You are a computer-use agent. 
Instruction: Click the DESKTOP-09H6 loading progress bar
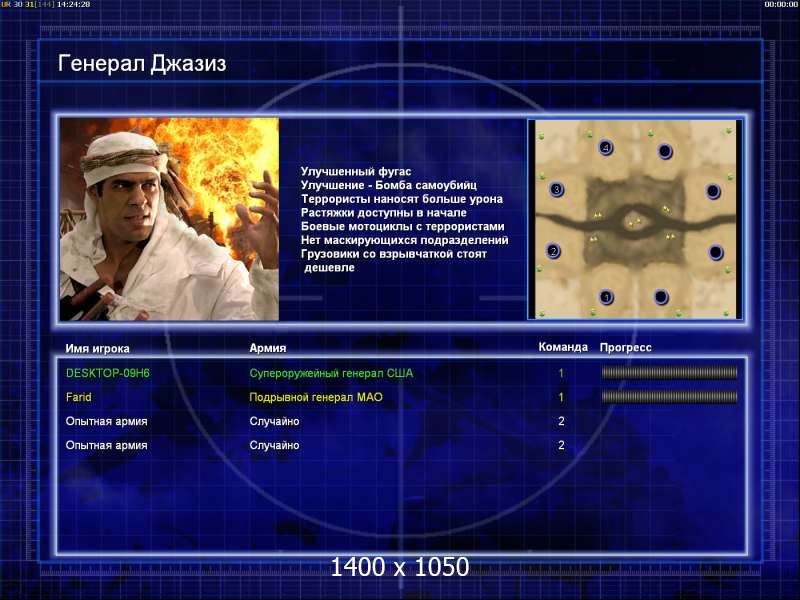coord(669,373)
